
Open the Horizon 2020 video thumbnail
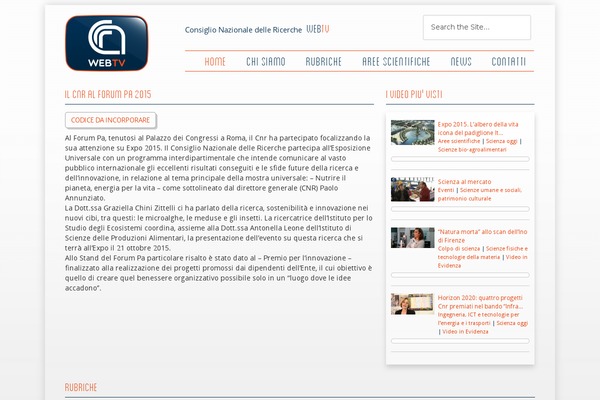pyautogui.click(x=412, y=304)
